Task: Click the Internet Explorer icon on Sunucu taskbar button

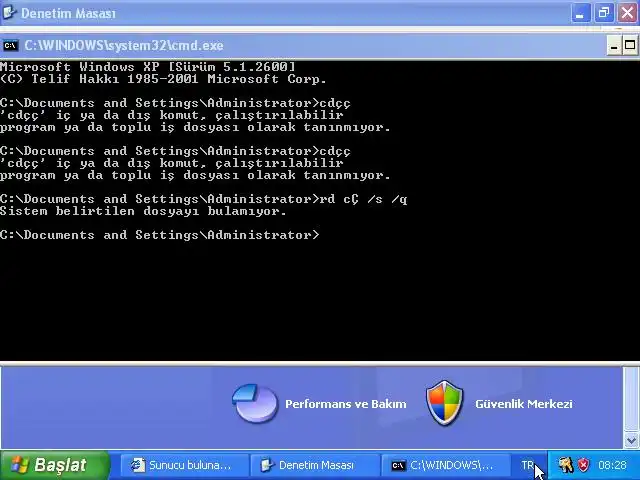Action: point(138,465)
